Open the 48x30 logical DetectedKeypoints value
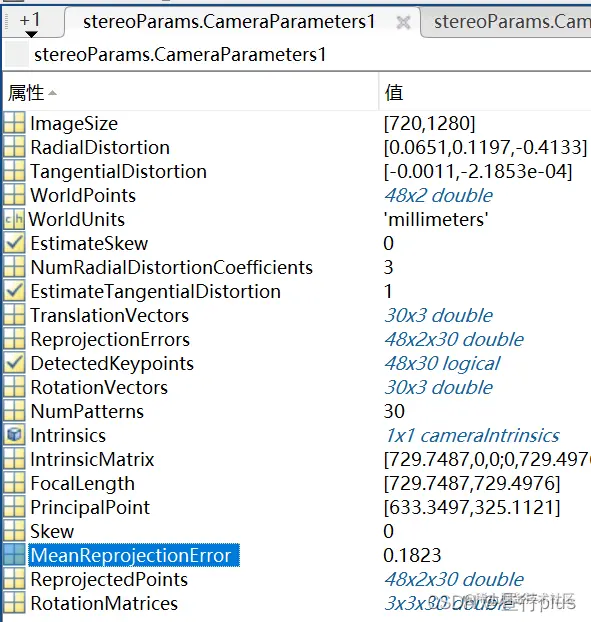This screenshot has height=622, width=591. 442,364
